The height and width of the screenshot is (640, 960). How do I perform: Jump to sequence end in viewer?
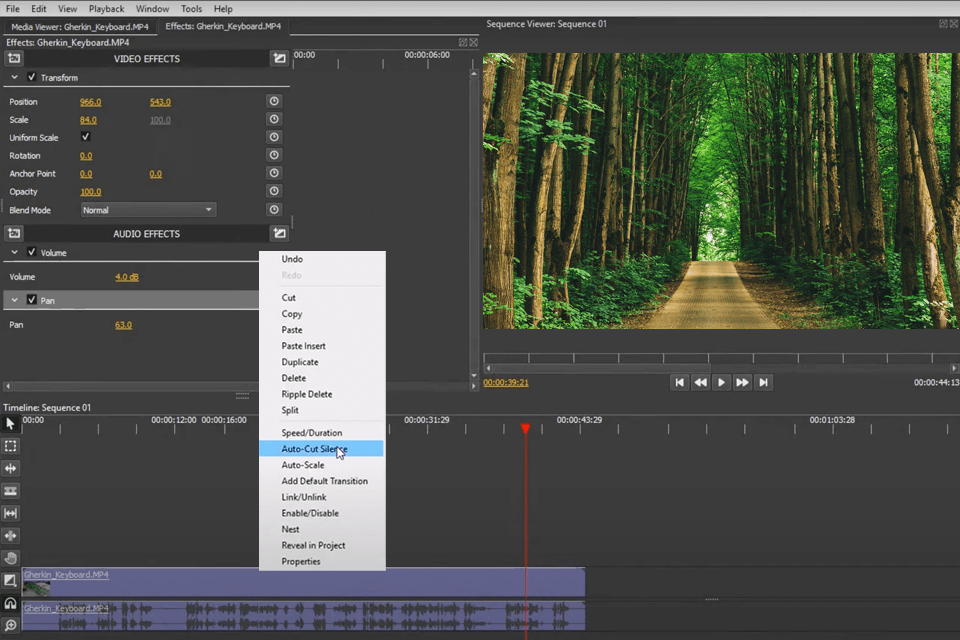coord(763,382)
